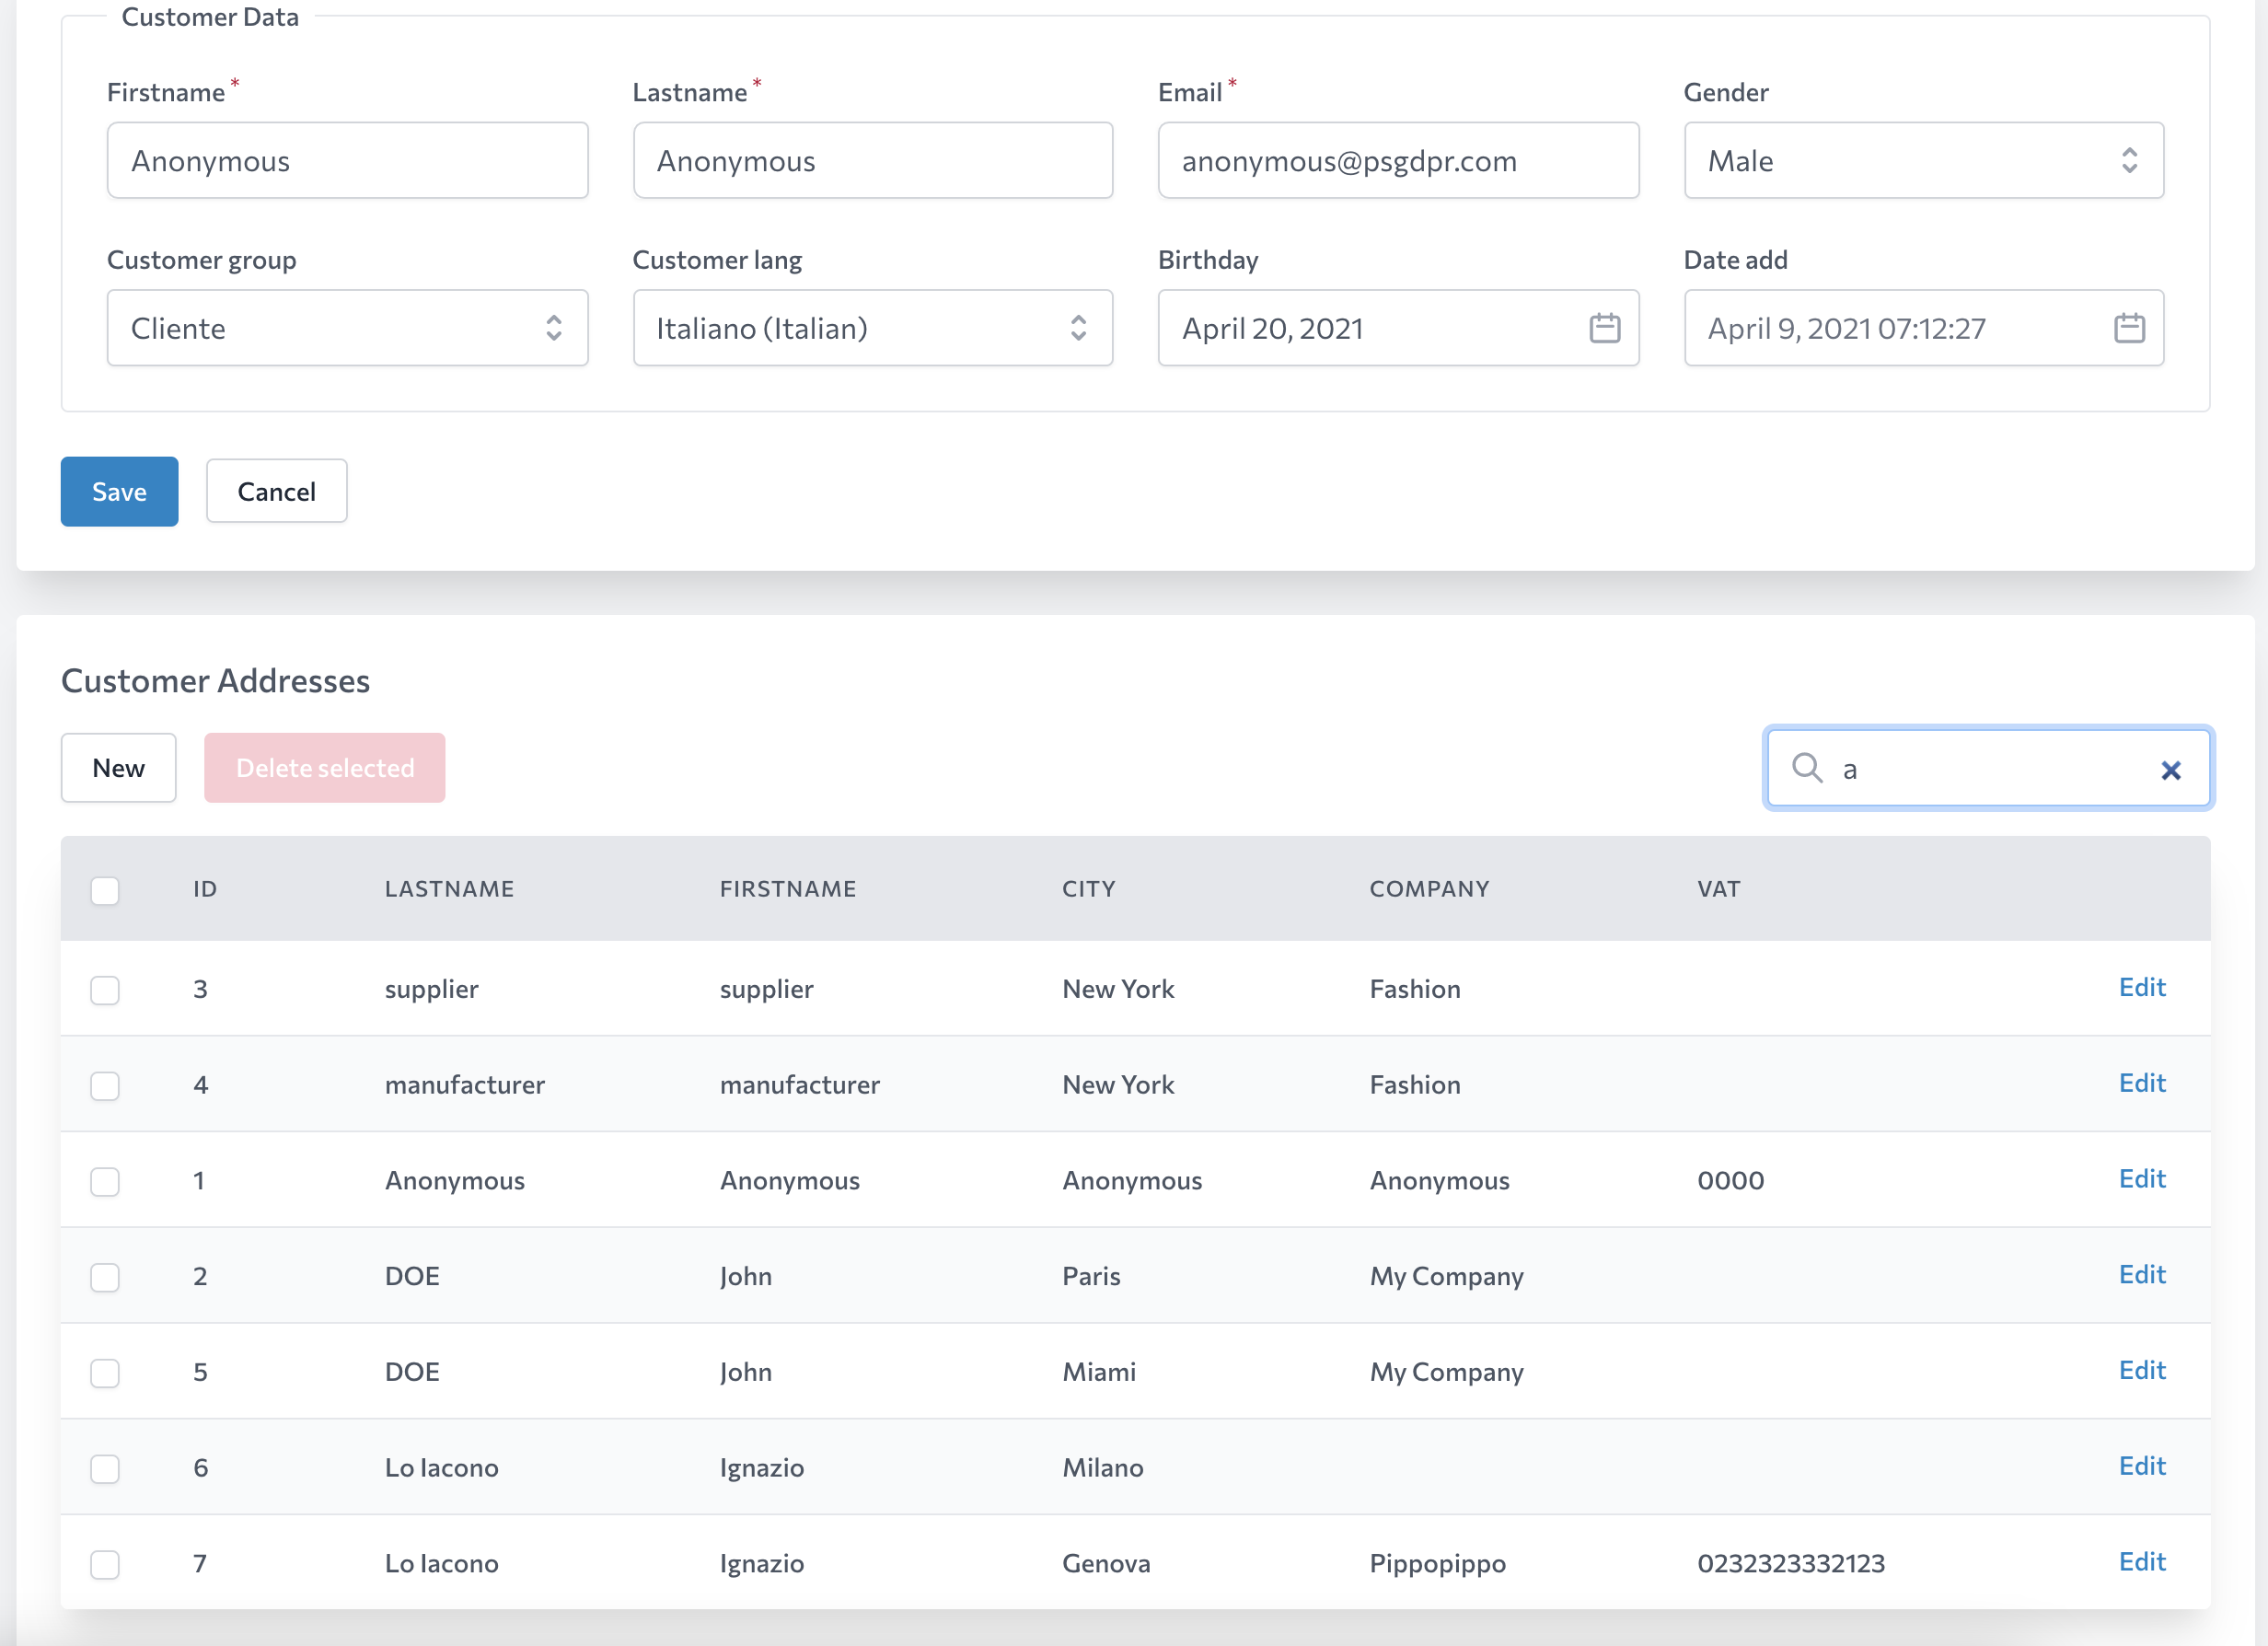This screenshot has width=2268, height=1646.
Task: Toggle the select-all addresses header checkbox
Action: tap(105, 890)
